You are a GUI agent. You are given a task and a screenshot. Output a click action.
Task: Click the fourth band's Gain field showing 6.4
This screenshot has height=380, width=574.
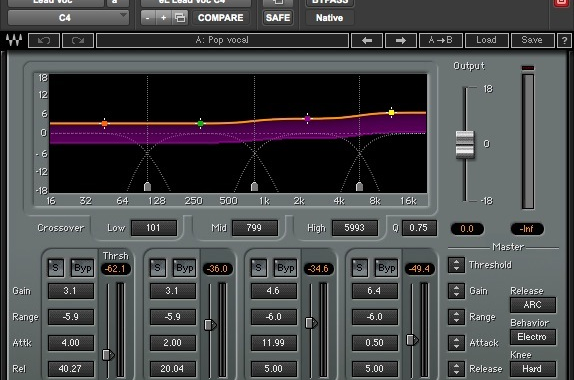pyautogui.click(x=374, y=291)
